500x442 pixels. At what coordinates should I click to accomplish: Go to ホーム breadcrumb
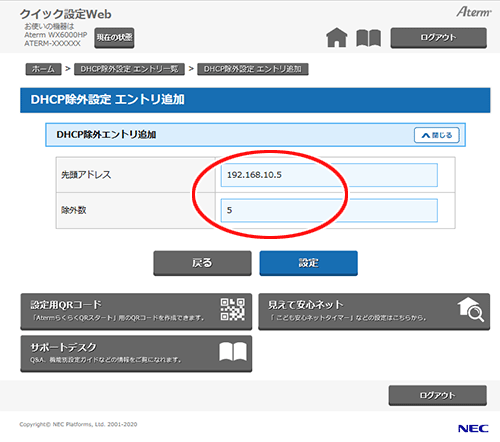(43, 69)
